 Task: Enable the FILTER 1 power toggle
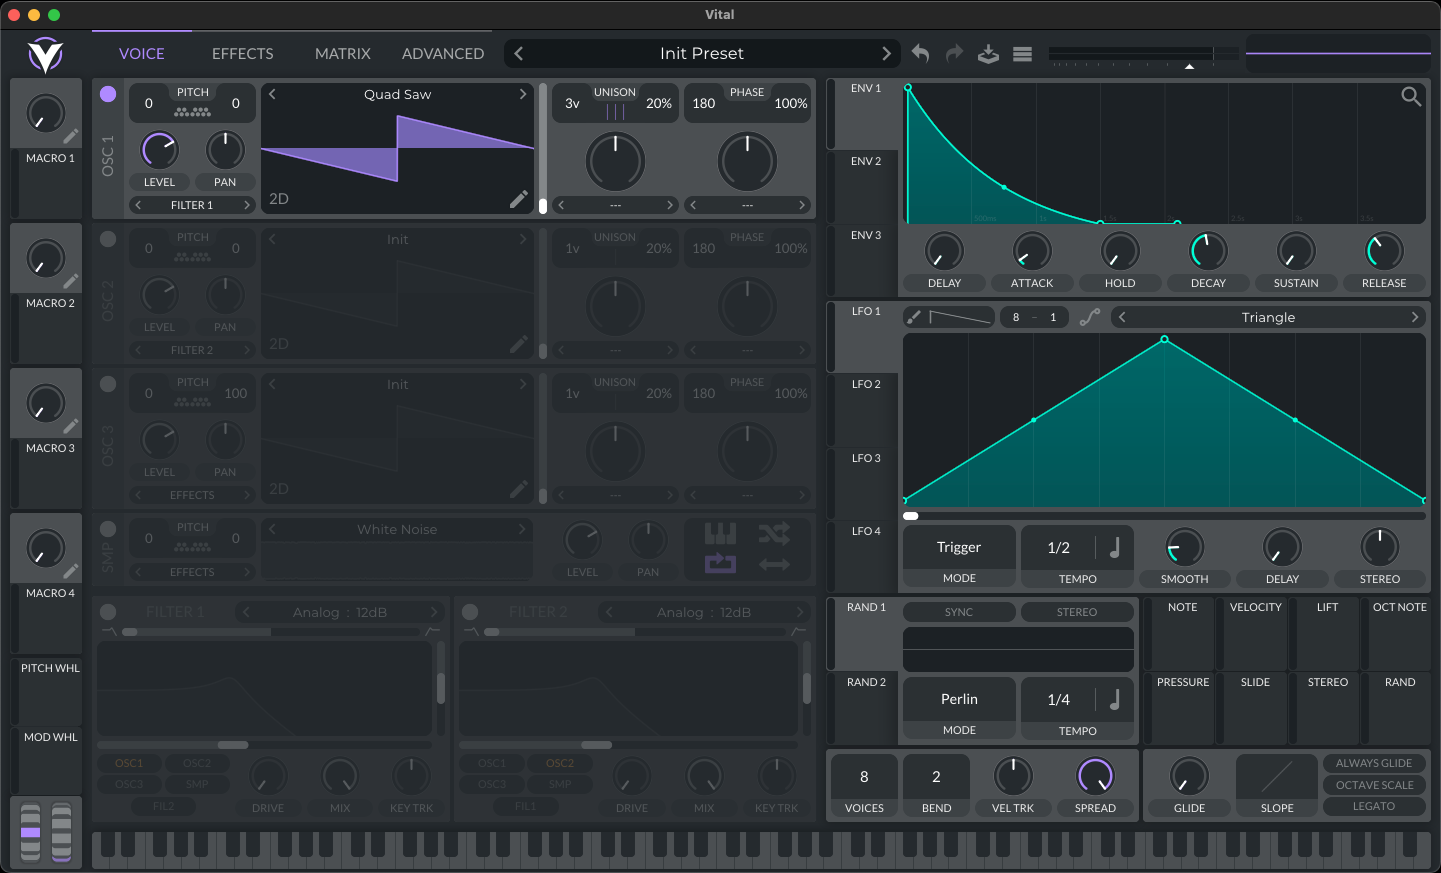pos(108,612)
